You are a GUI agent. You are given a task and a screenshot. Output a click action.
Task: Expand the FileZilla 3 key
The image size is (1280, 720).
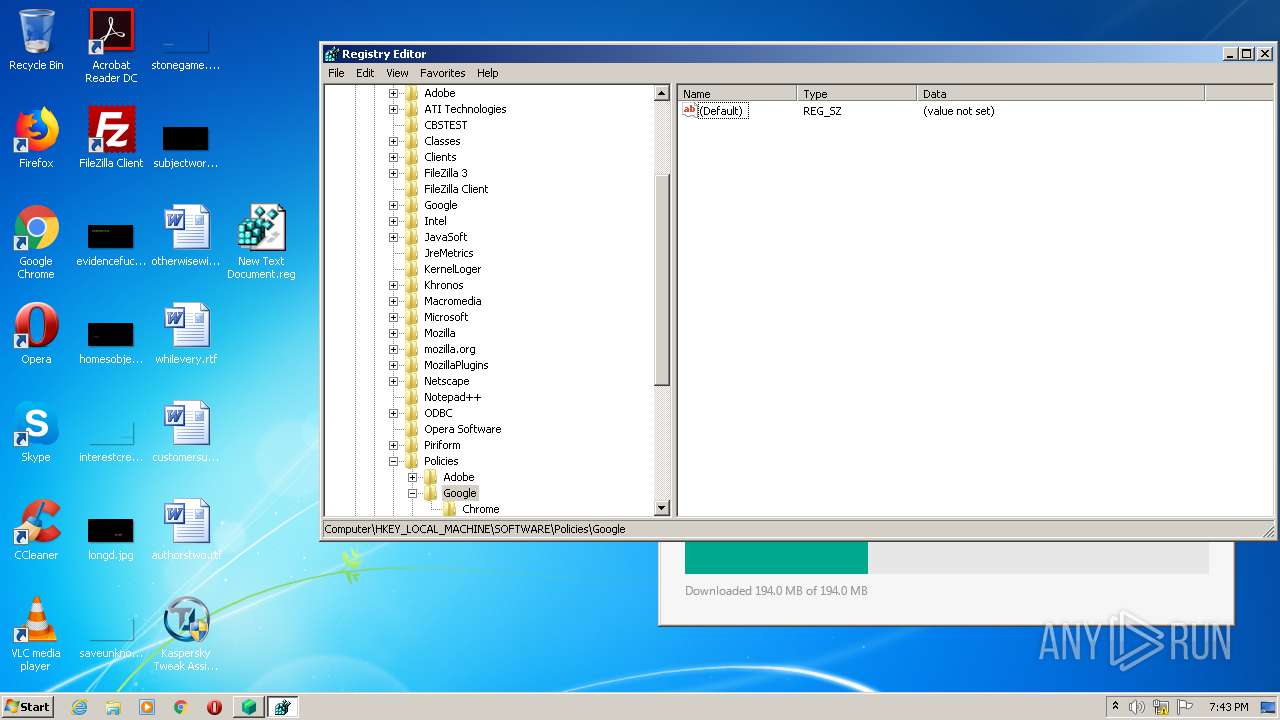[393, 173]
